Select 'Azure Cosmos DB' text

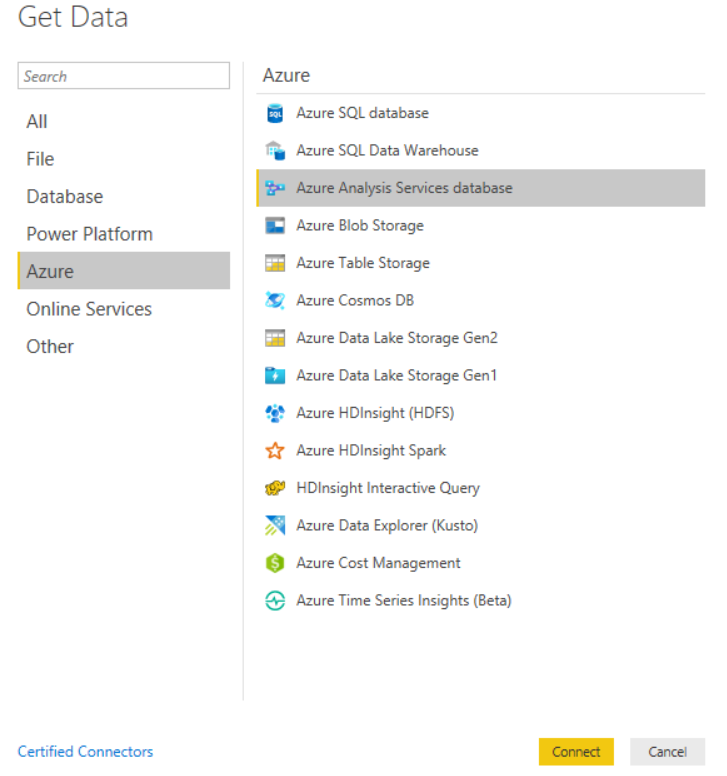pyautogui.click(x=355, y=300)
